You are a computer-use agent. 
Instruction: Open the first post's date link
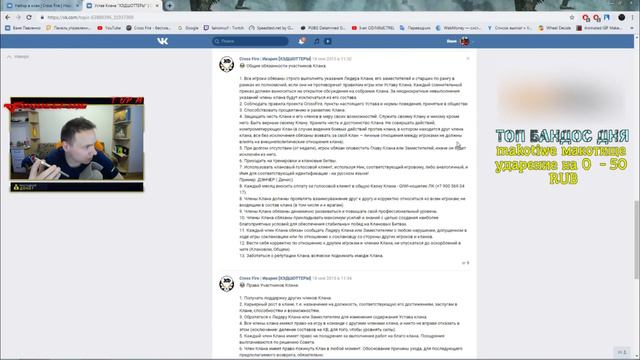click(x=331, y=59)
